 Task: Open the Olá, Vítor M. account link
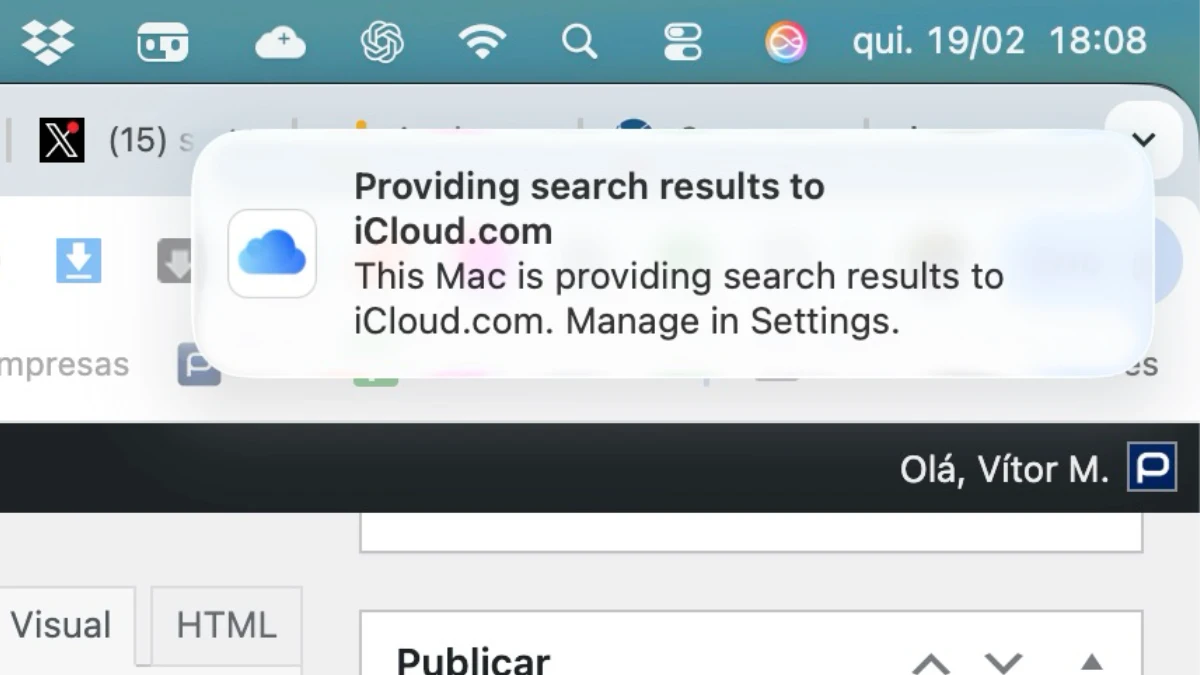tap(1004, 469)
